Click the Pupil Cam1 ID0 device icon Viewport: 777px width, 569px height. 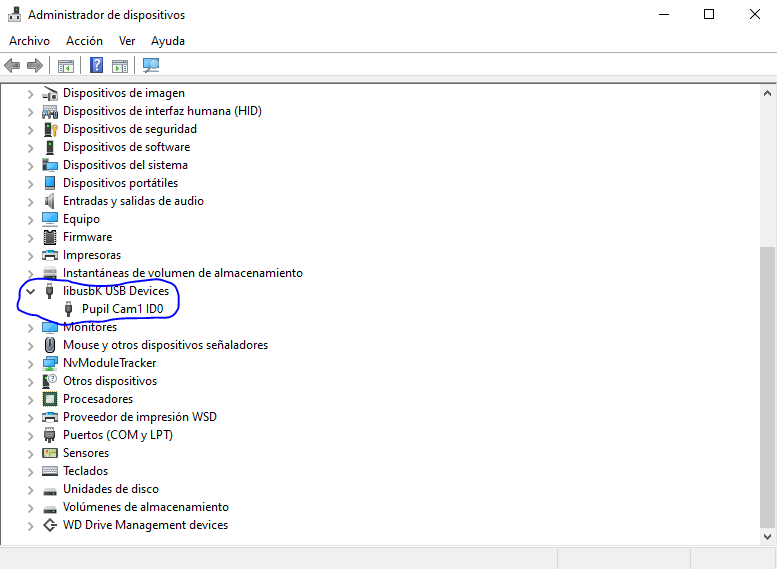point(69,309)
